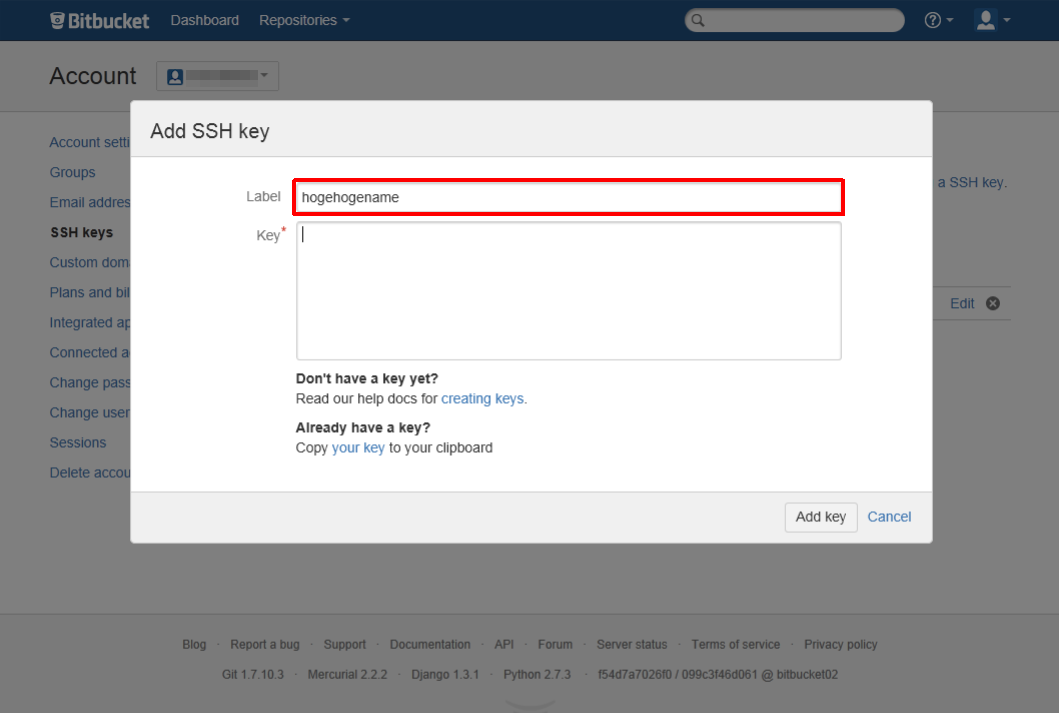Click the remove icon beside Edit
The height and width of the screenshot is (713, 1059).
[992, 304]
